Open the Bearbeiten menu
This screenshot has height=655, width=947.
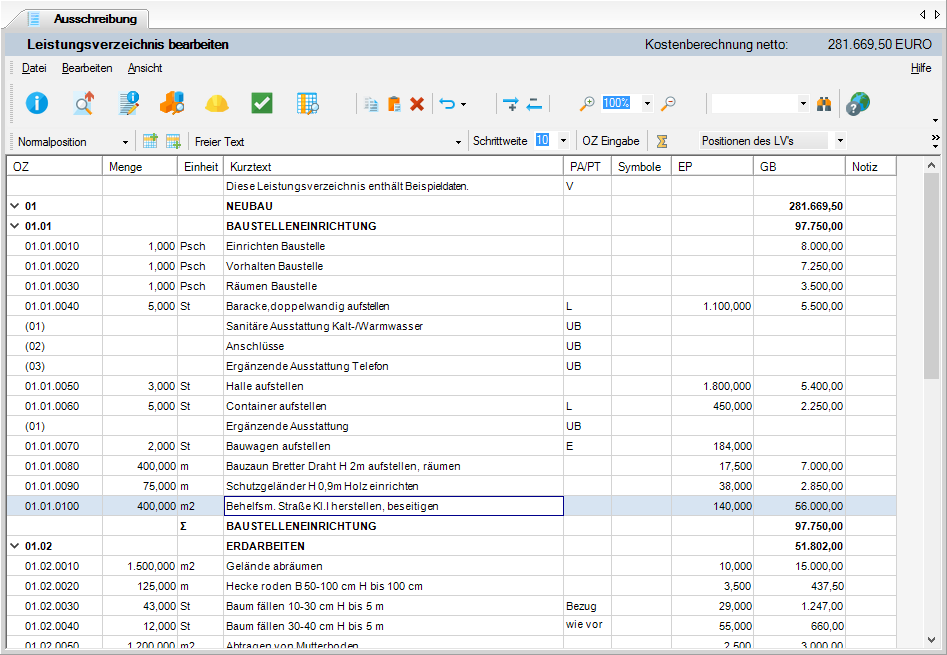[x=87, y=68]
